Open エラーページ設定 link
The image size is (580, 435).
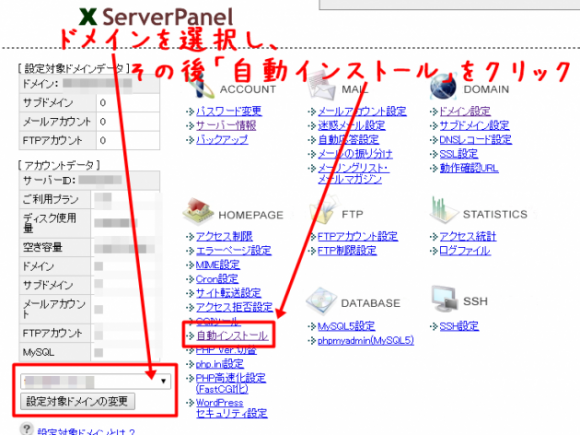click(x=233, y=250)
